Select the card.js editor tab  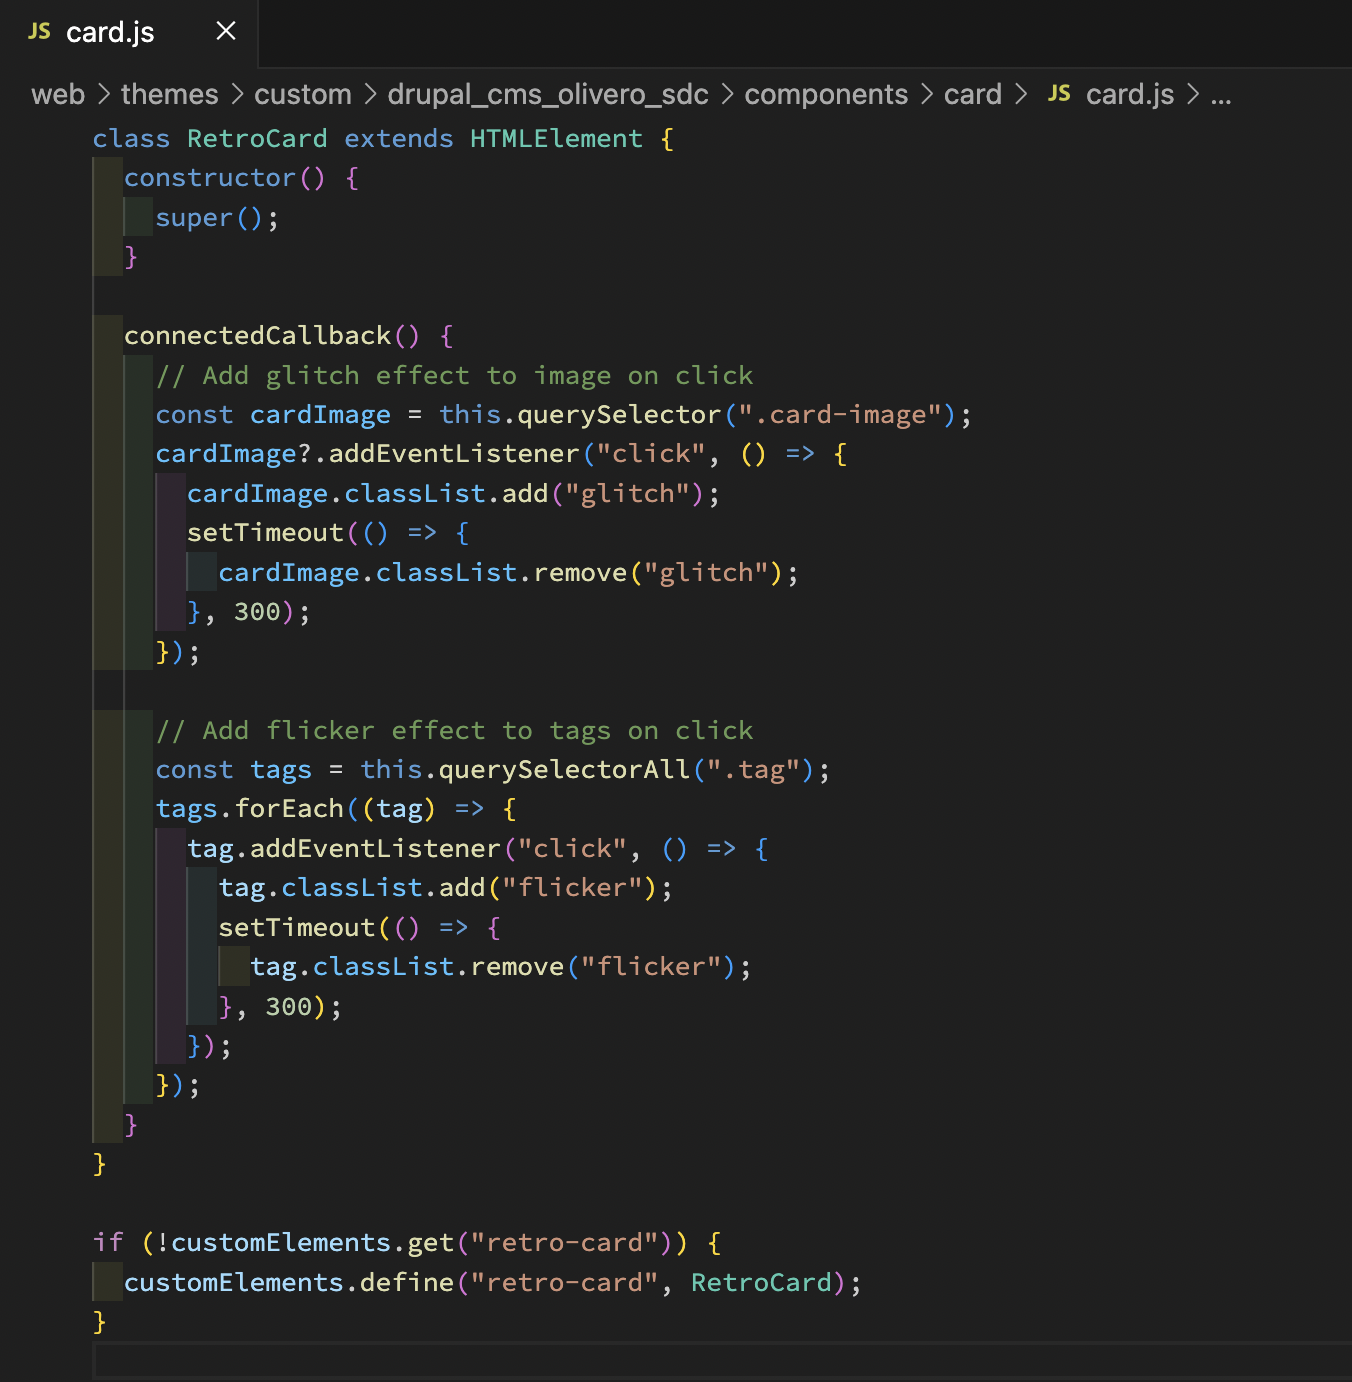129,33
